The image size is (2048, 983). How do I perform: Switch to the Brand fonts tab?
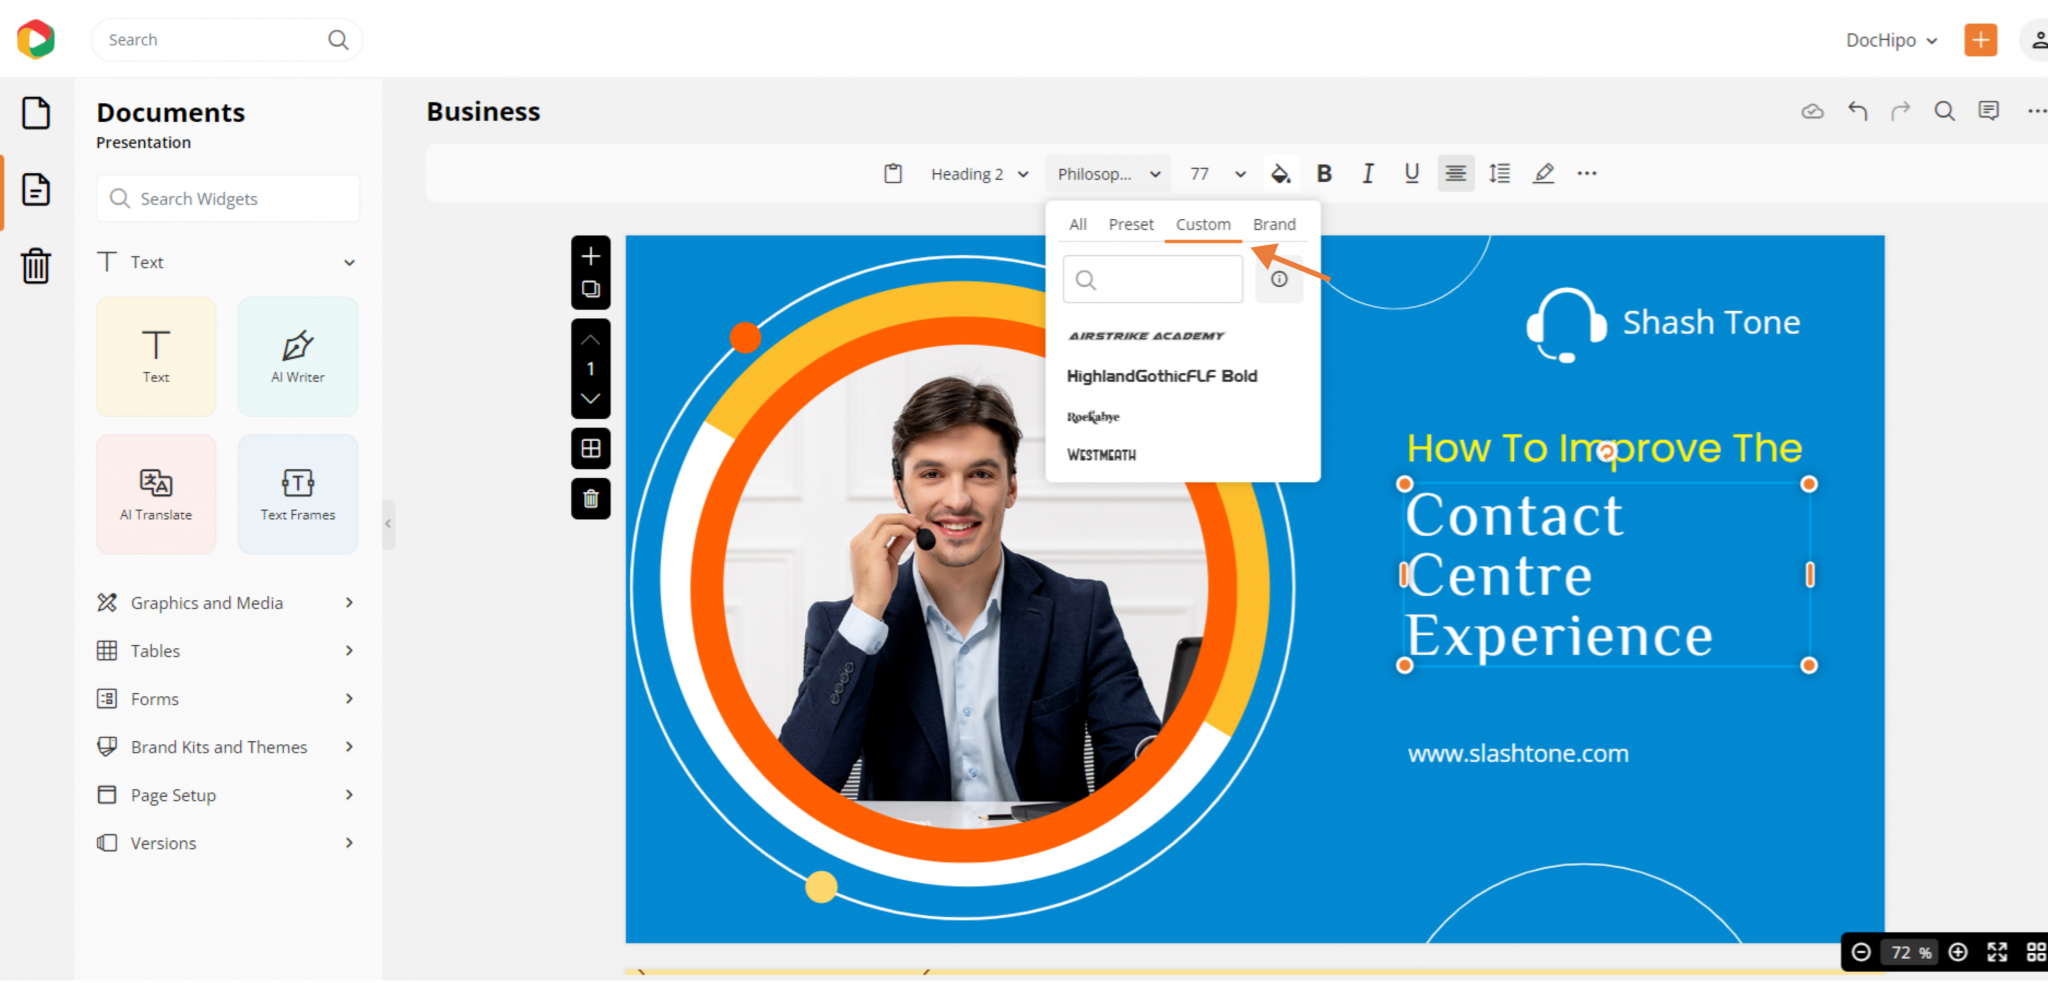[1274, 224]
